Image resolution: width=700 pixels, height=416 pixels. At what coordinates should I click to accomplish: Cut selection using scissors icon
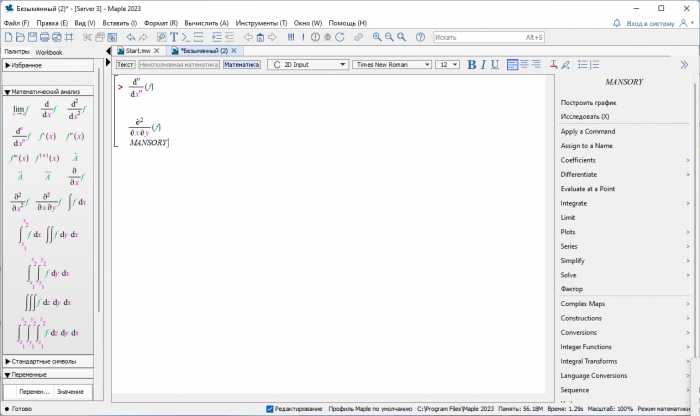87,37
